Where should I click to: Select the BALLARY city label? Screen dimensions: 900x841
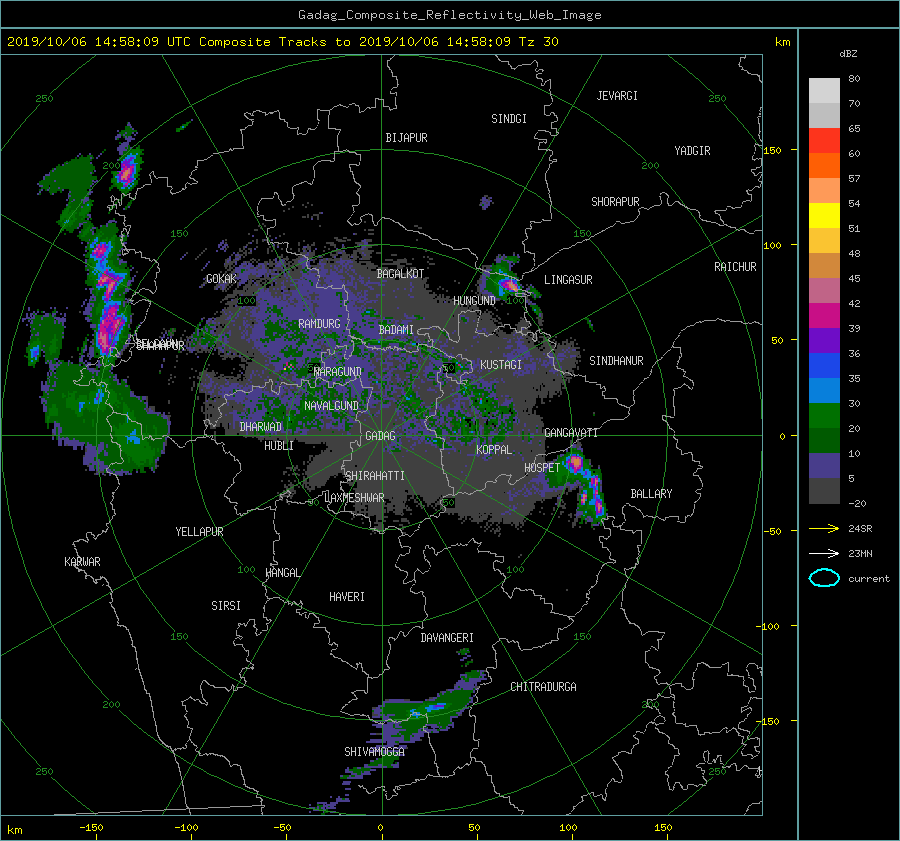point(651,494)
